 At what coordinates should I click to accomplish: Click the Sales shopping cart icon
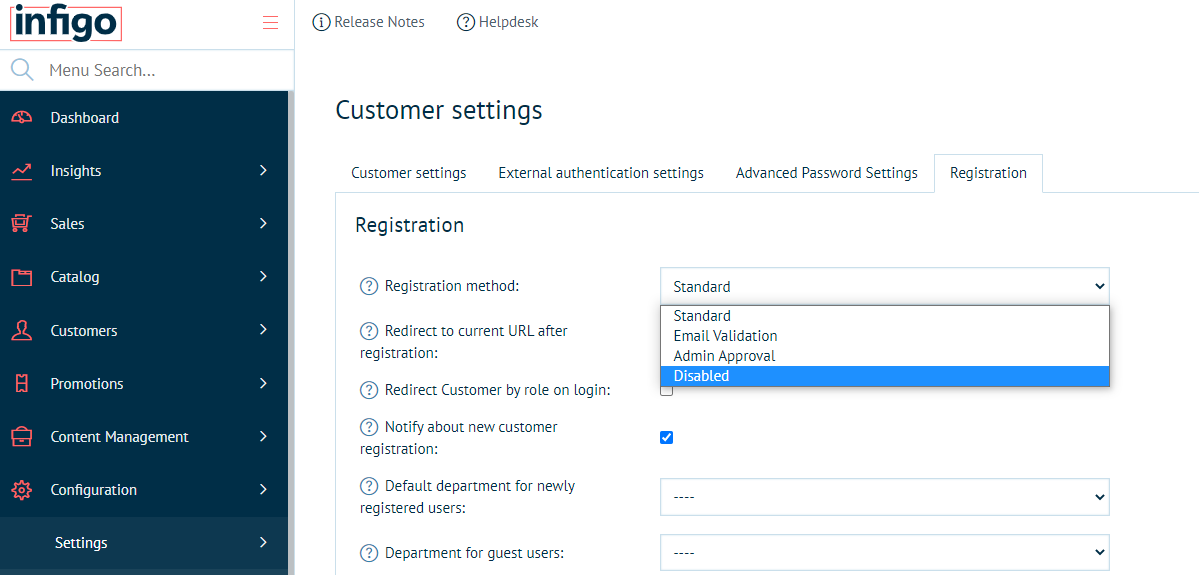click(x=22, y=224)
